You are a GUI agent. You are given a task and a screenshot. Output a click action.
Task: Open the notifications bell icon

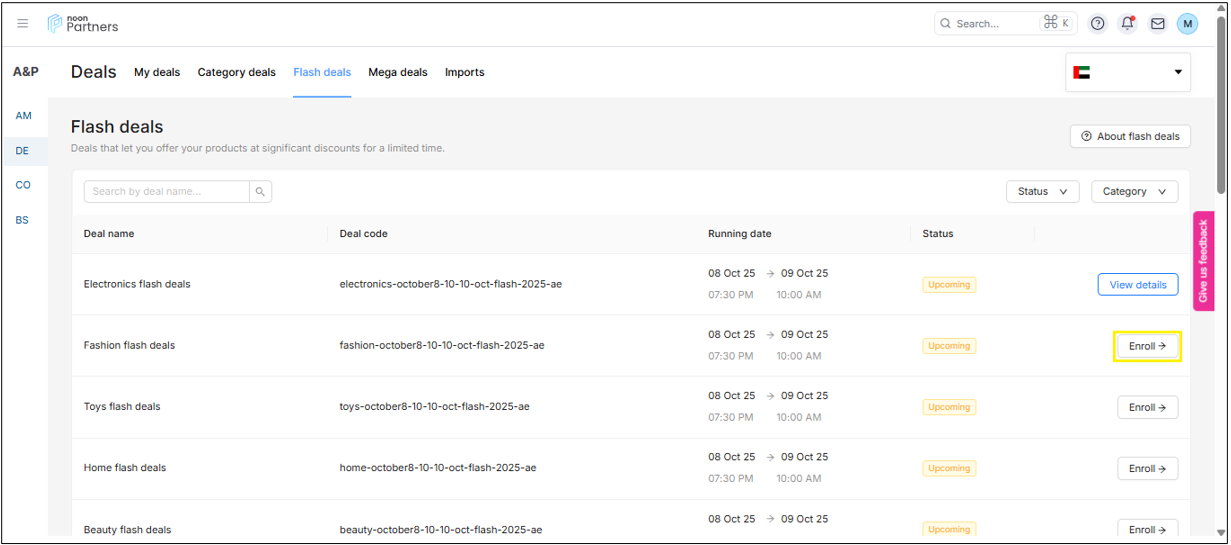pyautogui.click(x=1128, y=23)
